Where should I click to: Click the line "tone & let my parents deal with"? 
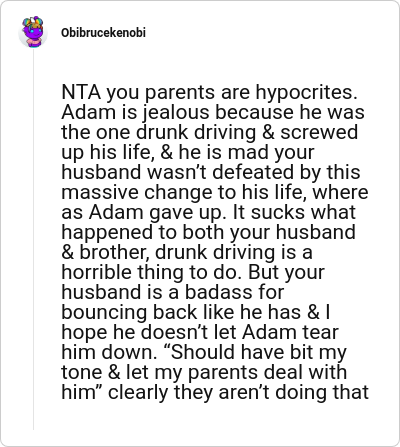point(204,372)
